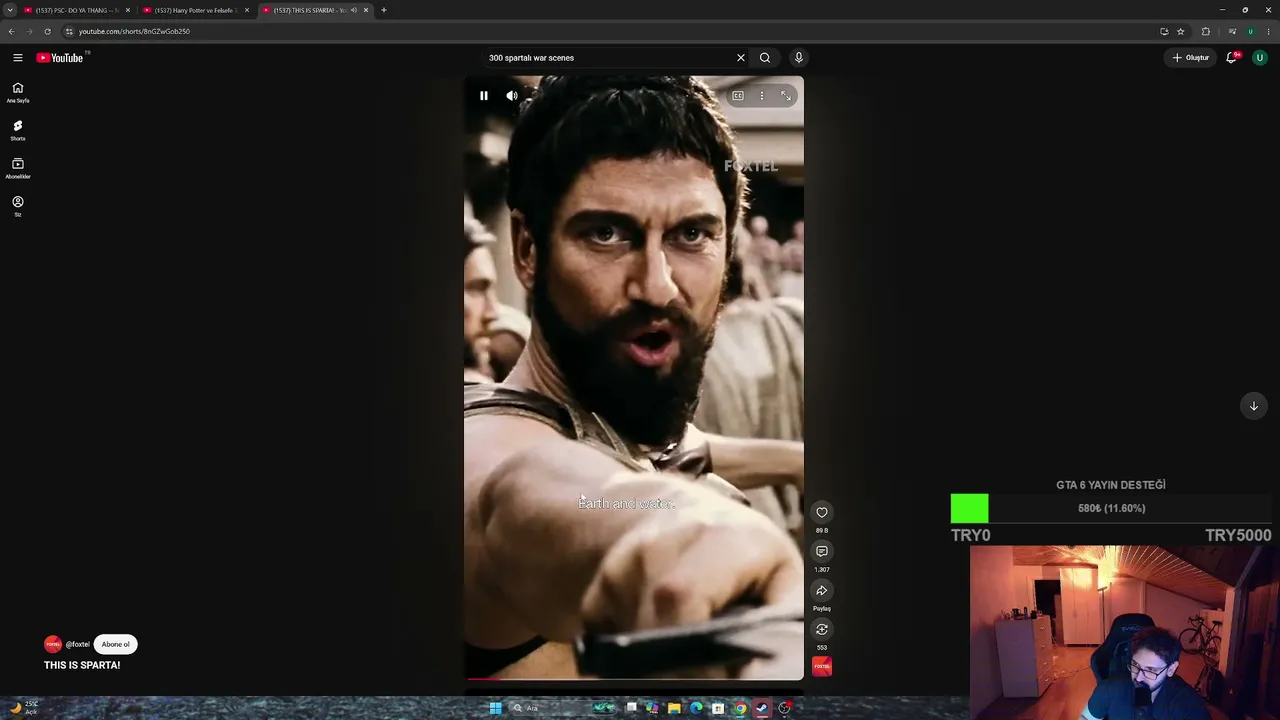Open the Chrome three-dot menu
Image resolution: width=1280 pixels, height=720 pixels.
click(x=1268, y=31)
